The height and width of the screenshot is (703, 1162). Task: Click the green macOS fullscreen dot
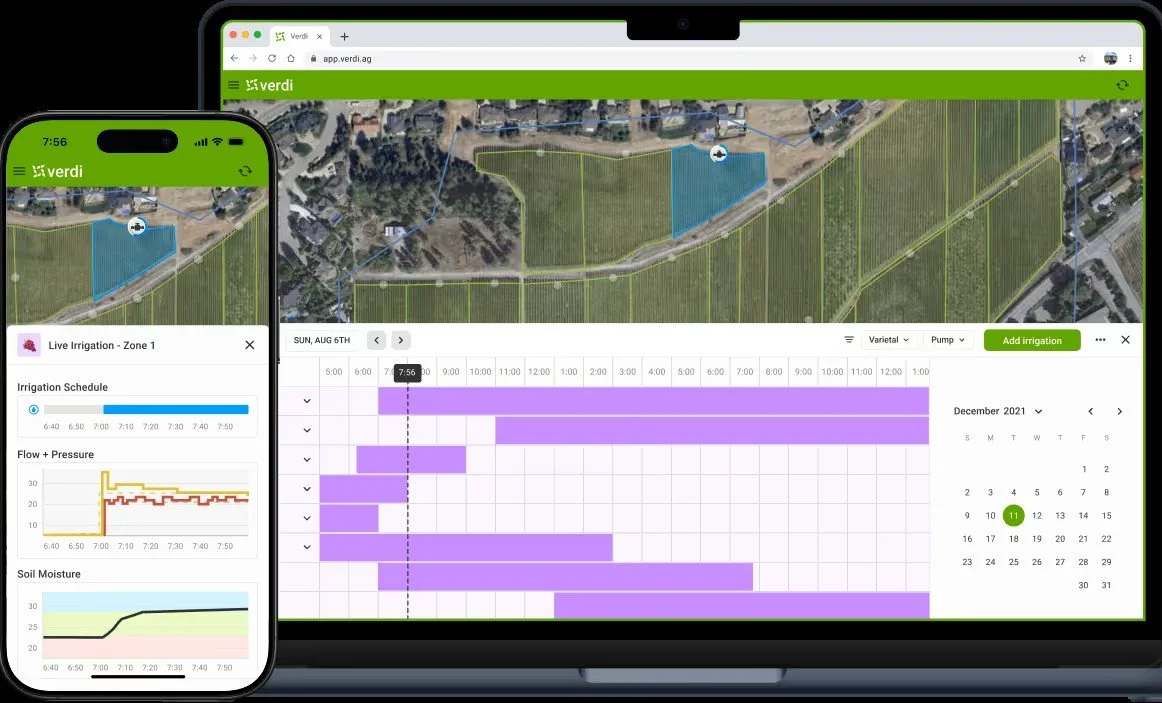pos(258,35)
